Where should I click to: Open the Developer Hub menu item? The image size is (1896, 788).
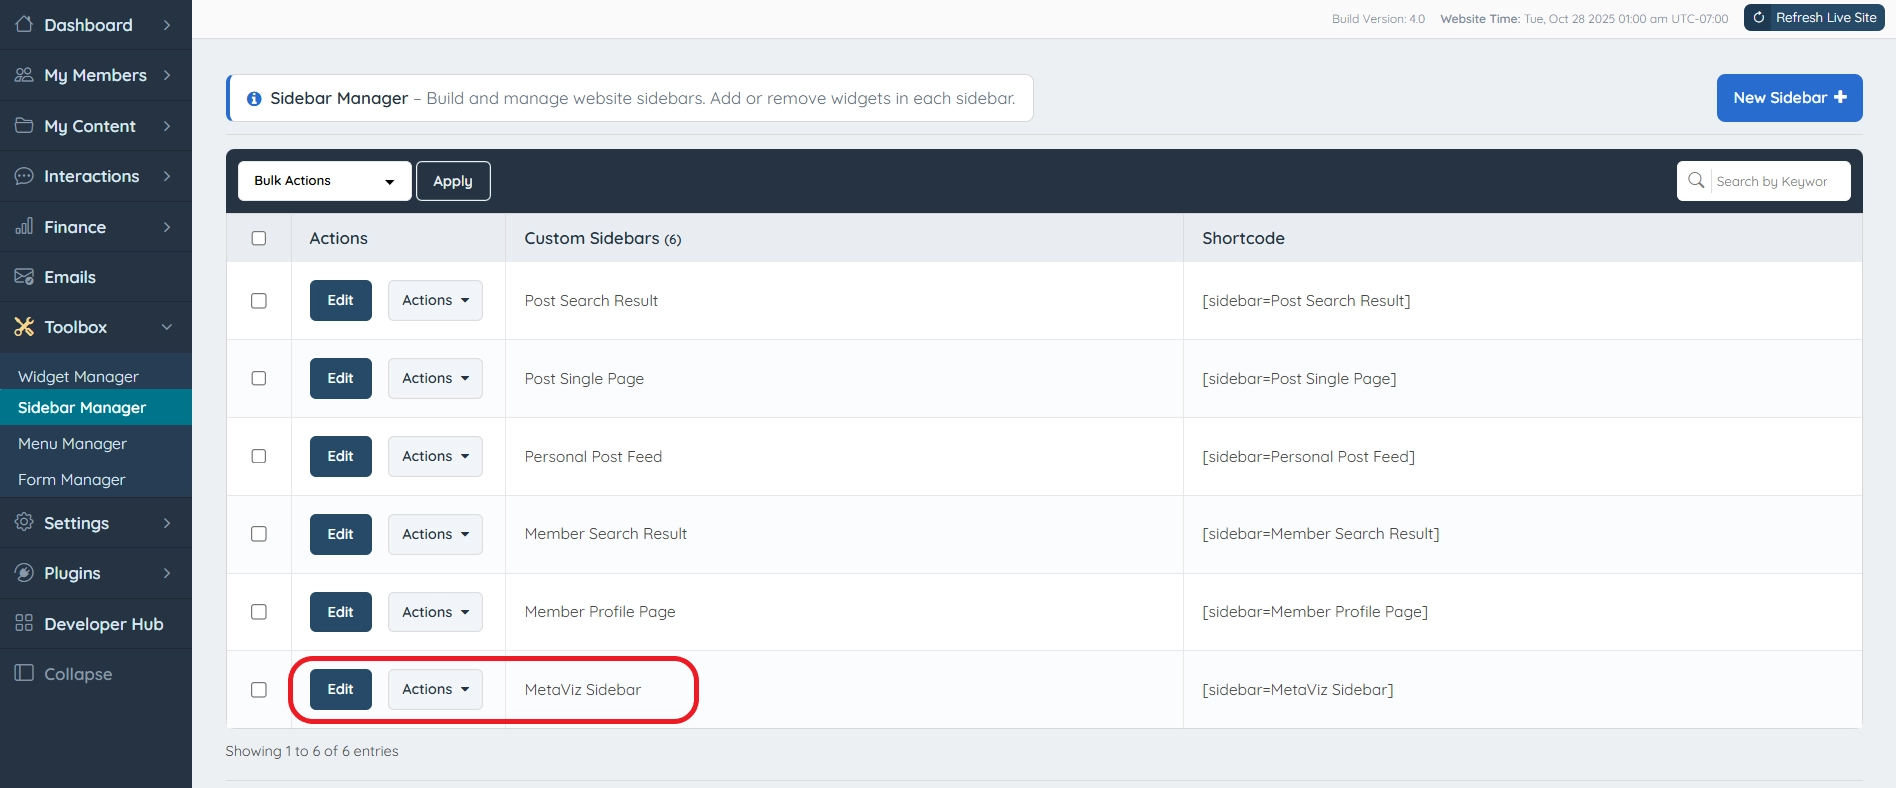click(96, 624)
